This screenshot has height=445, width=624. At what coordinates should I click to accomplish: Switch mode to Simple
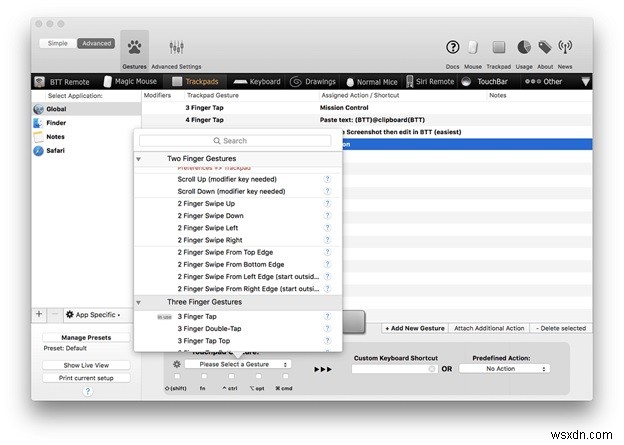tap(58, 43)
